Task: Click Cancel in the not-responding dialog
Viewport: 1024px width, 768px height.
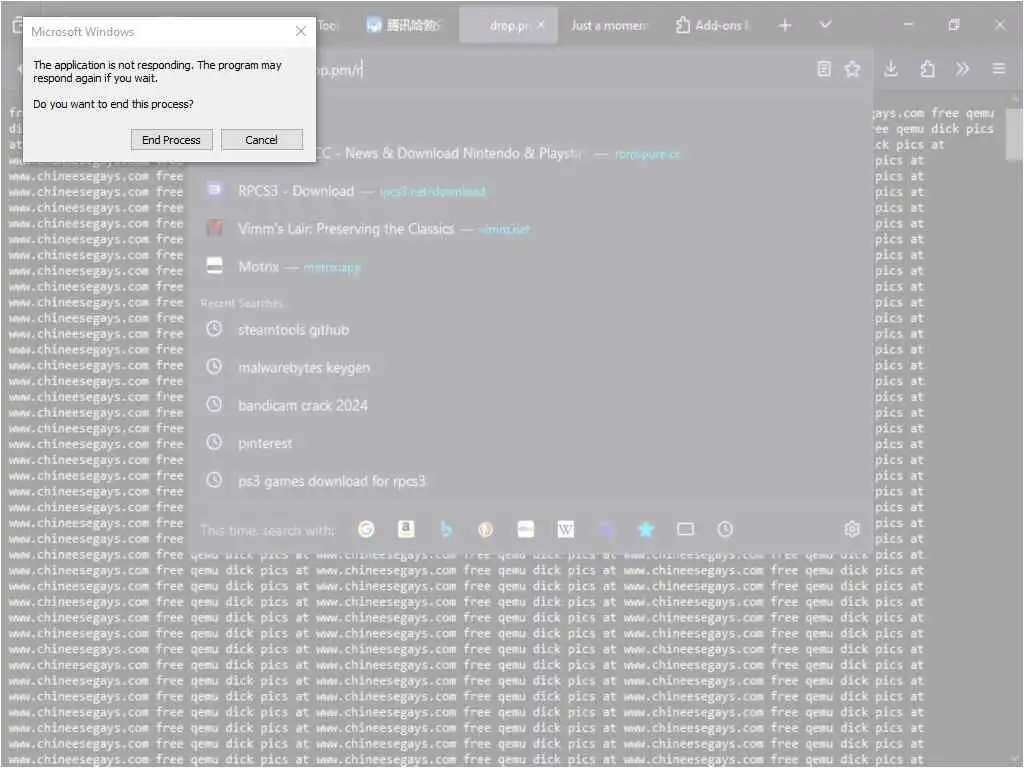Action: [x=261, y=140]
